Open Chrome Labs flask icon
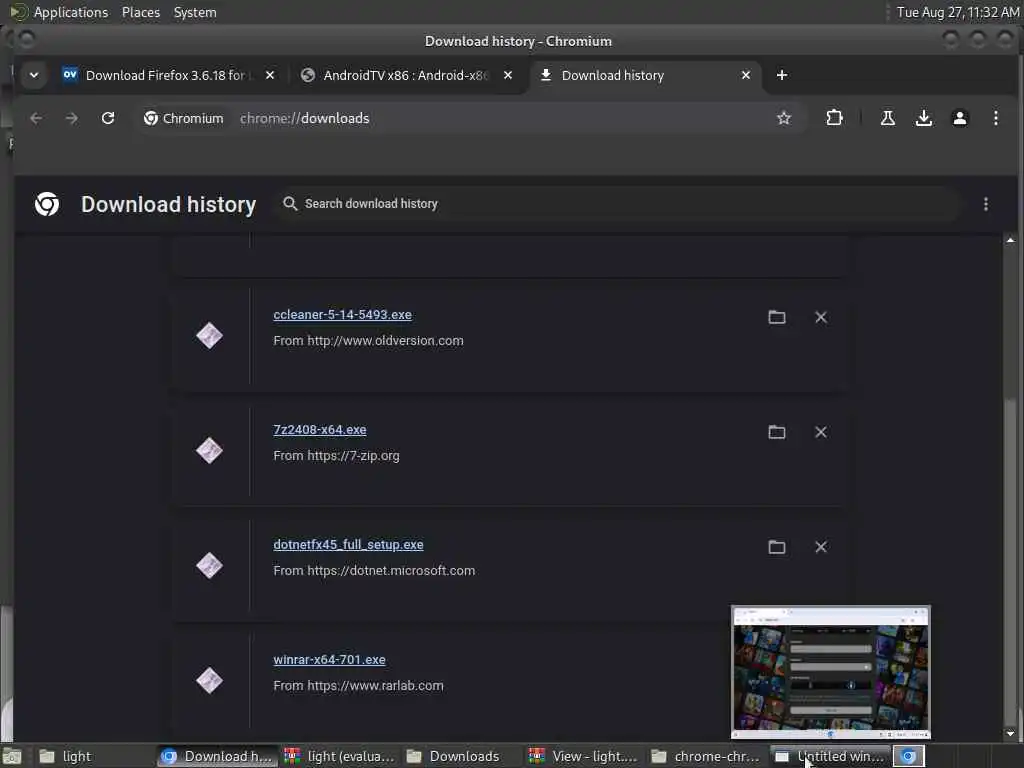This screenshot has height=768, width=1024. (x=888, y=118)
